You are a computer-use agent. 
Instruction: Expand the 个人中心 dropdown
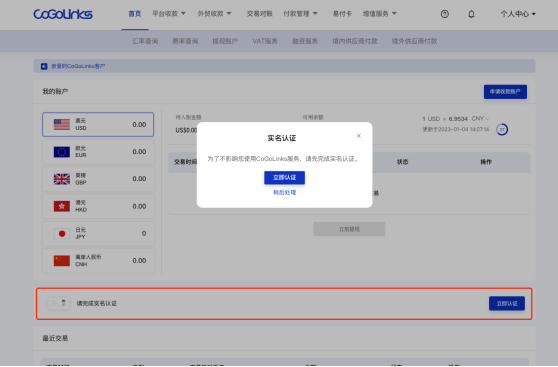coord(518,14)
